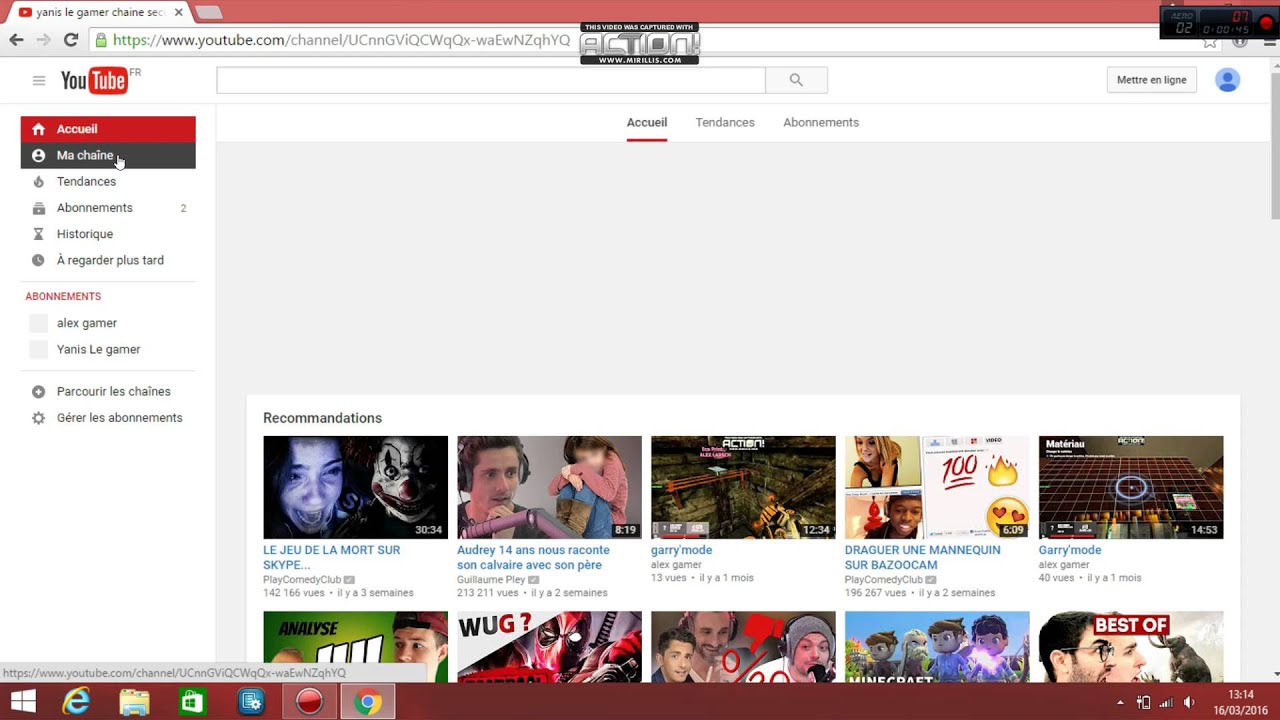The height and width of the screenshot is (720, 1280).
Task: Click the browser address bar URL
Action: click(341, 40)
